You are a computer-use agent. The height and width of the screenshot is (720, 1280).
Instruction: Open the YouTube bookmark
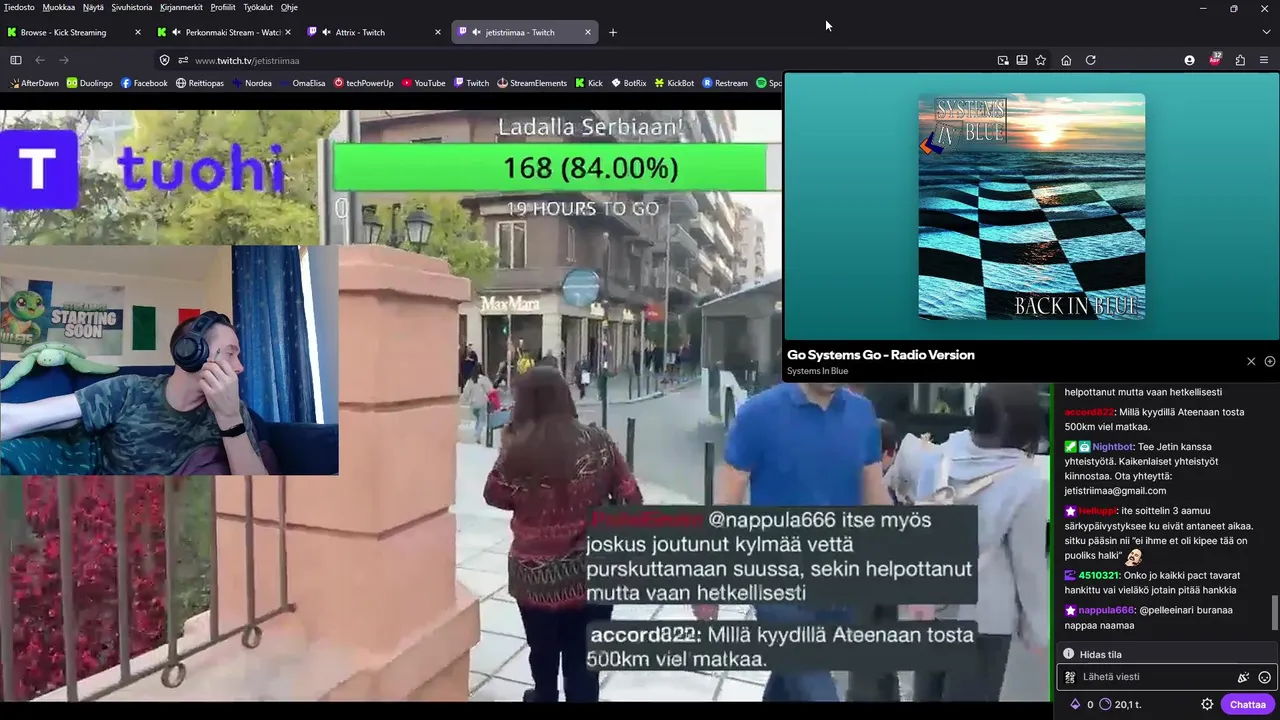(424, 83)
